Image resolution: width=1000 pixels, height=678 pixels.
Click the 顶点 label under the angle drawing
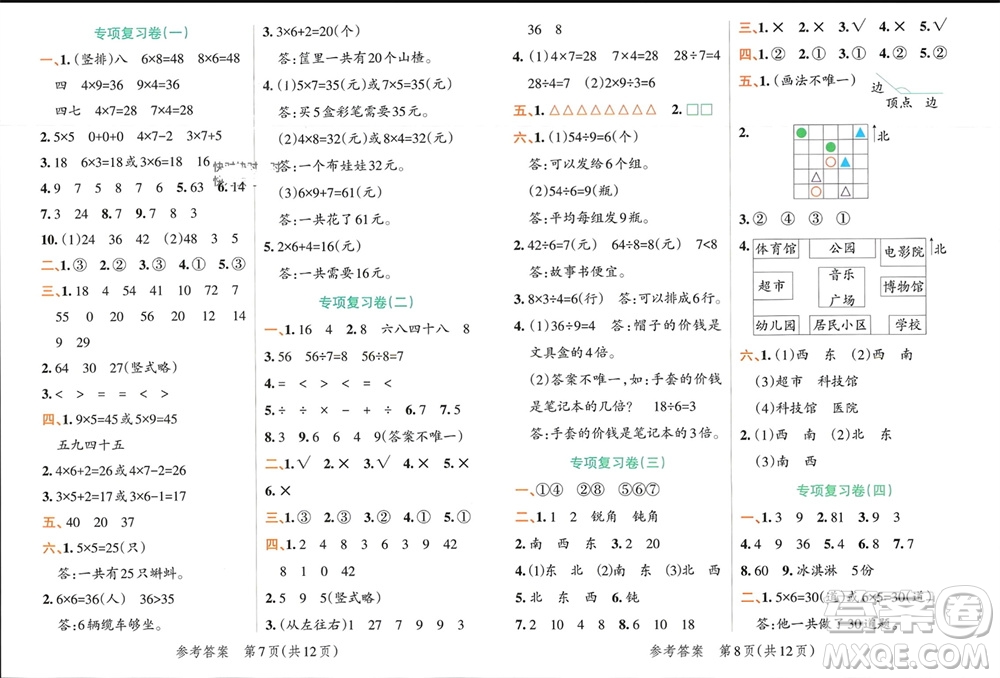tap(899, 103)
